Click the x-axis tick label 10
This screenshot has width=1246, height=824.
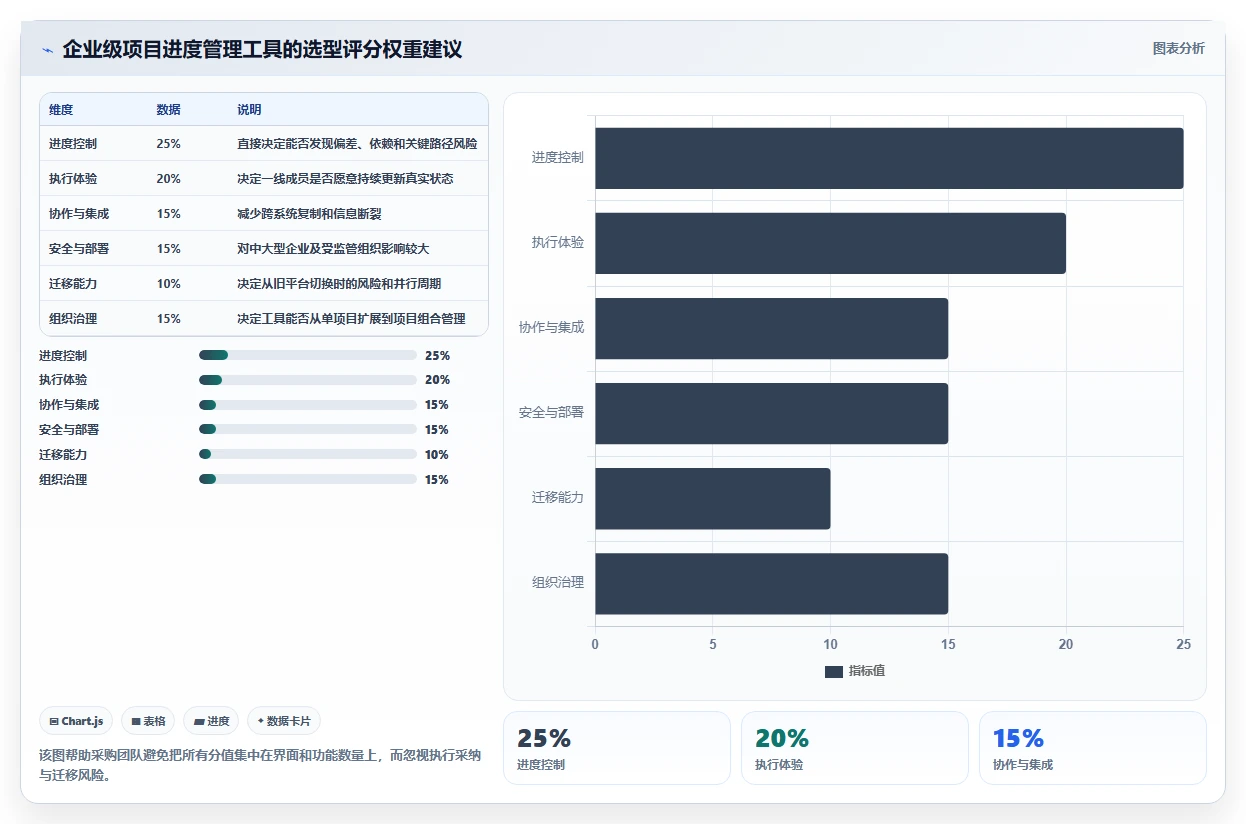tap(830, 645)
